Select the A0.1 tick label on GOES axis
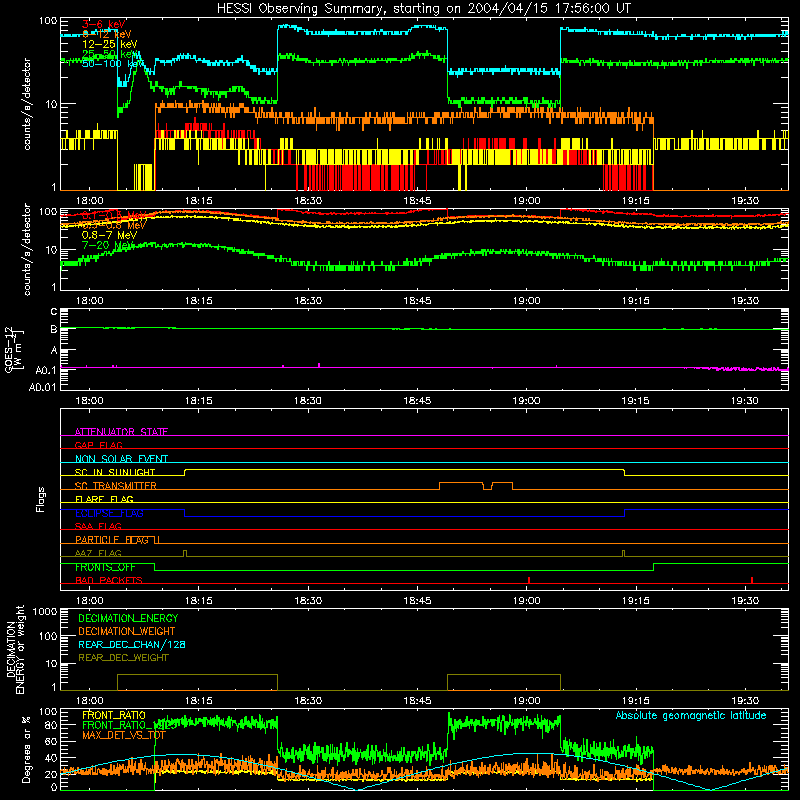Viewport: 800px width, 800px height. [x=45, y=370]
